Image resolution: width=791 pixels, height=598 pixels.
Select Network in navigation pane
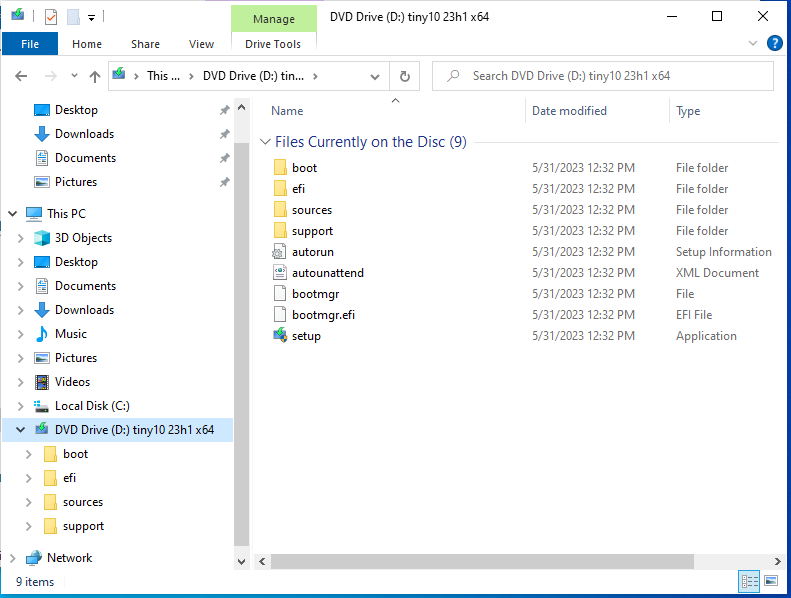click(x=69, y=558)
